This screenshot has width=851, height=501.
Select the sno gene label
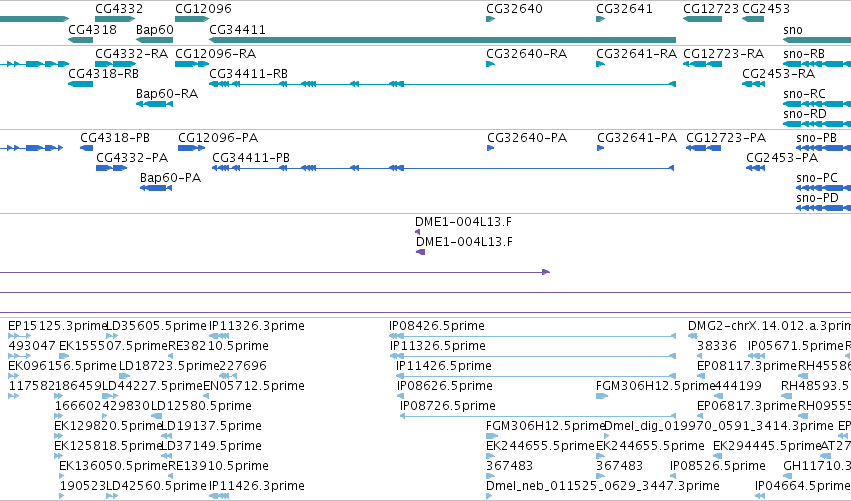[792, 30]
